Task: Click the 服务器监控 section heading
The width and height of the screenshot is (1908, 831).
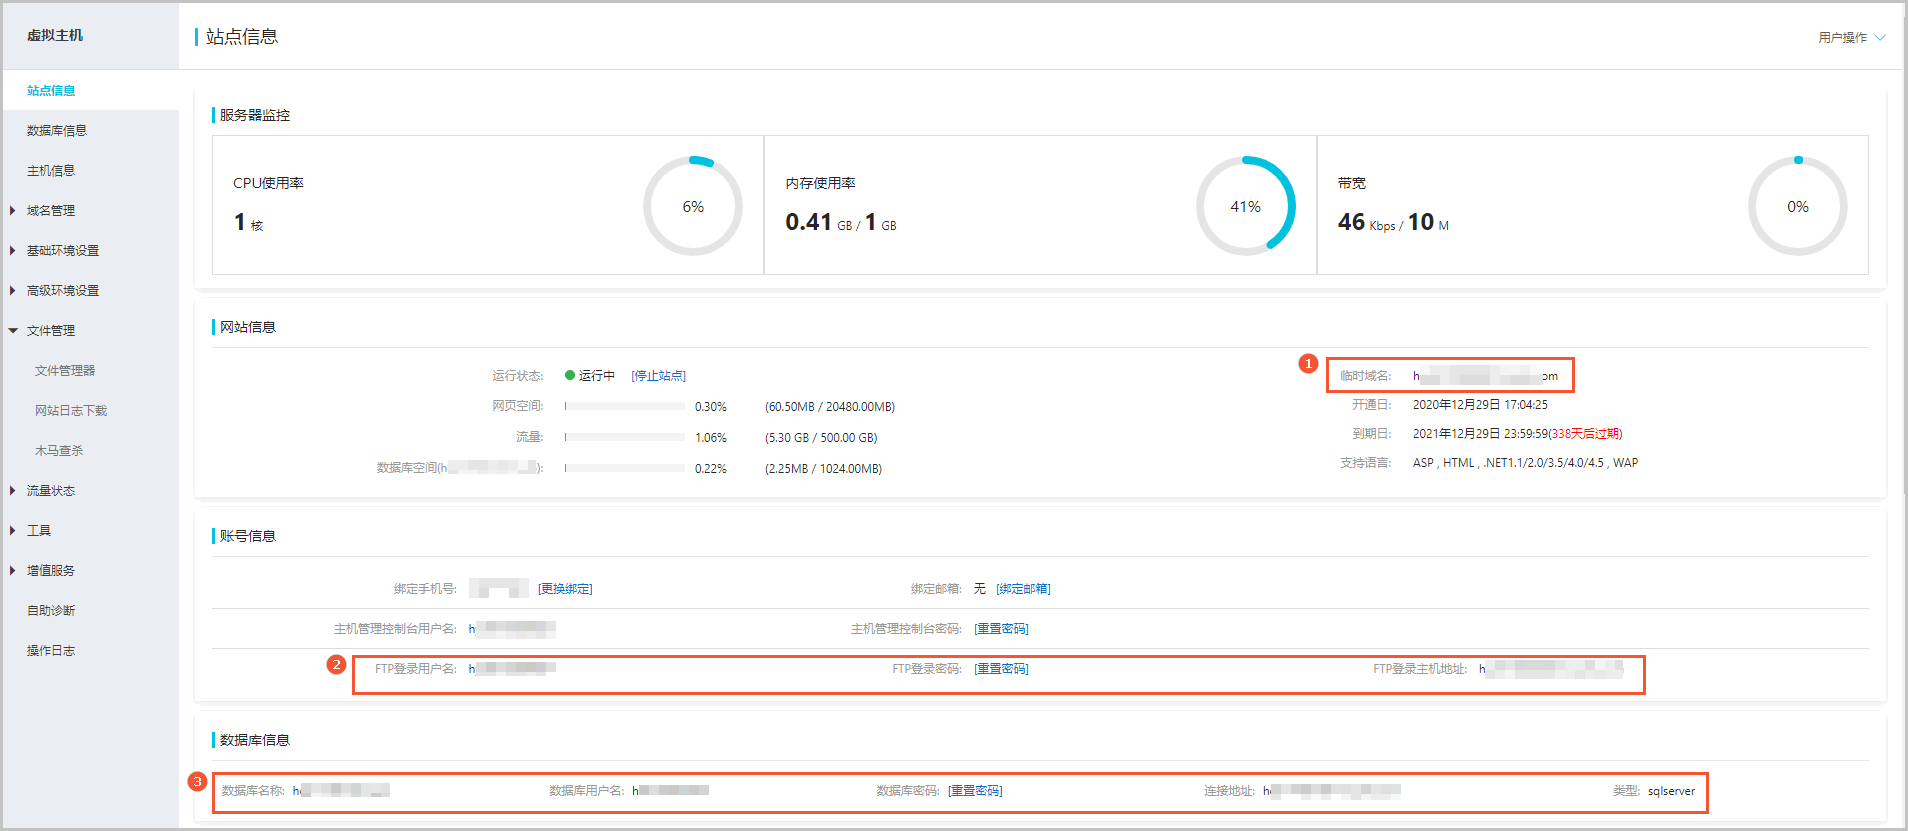Action: pyautogui.click(x=255, y=115)
